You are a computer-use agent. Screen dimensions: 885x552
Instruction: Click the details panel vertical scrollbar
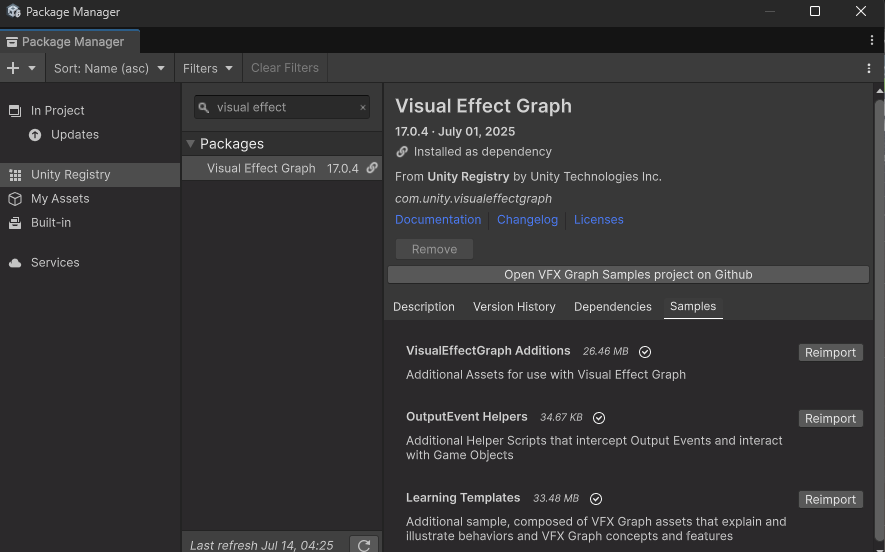[879, 322]
